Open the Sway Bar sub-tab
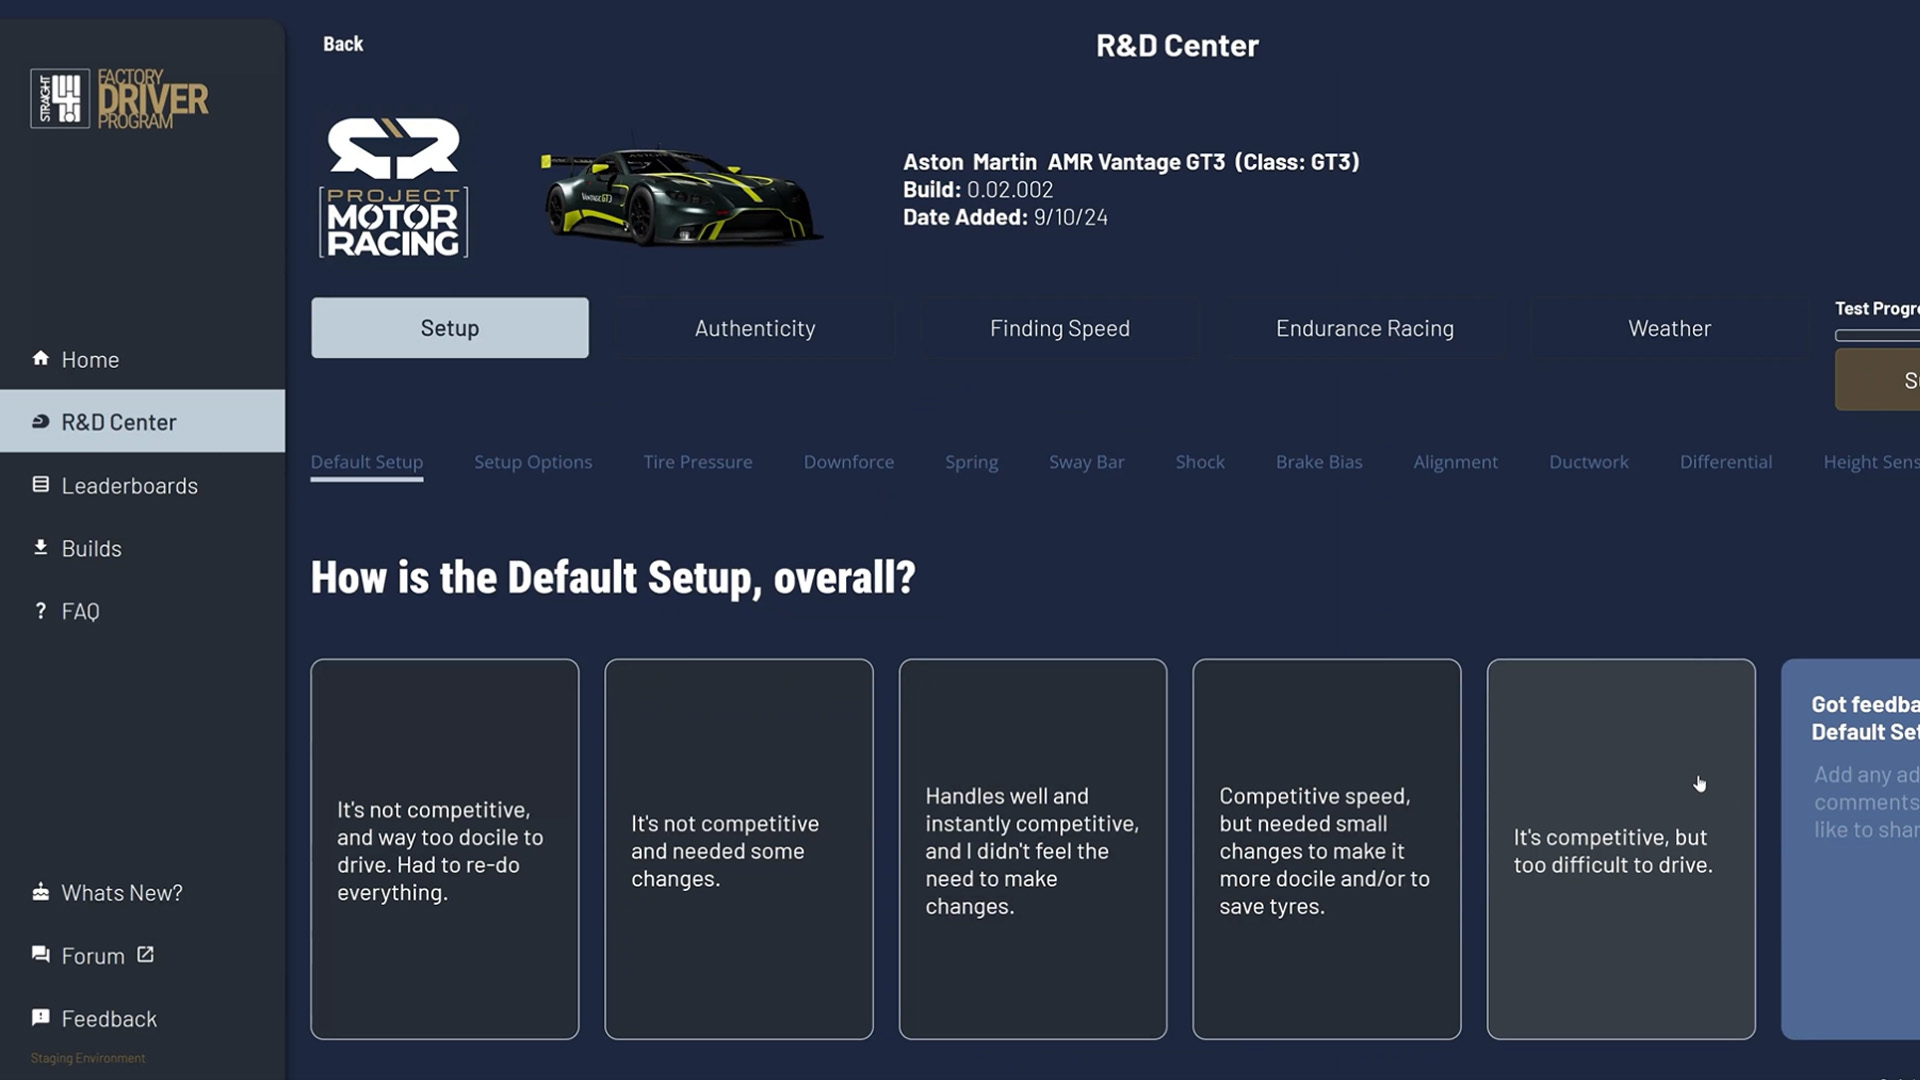Screen dimensions: 1920x1080 [1087, 462]
